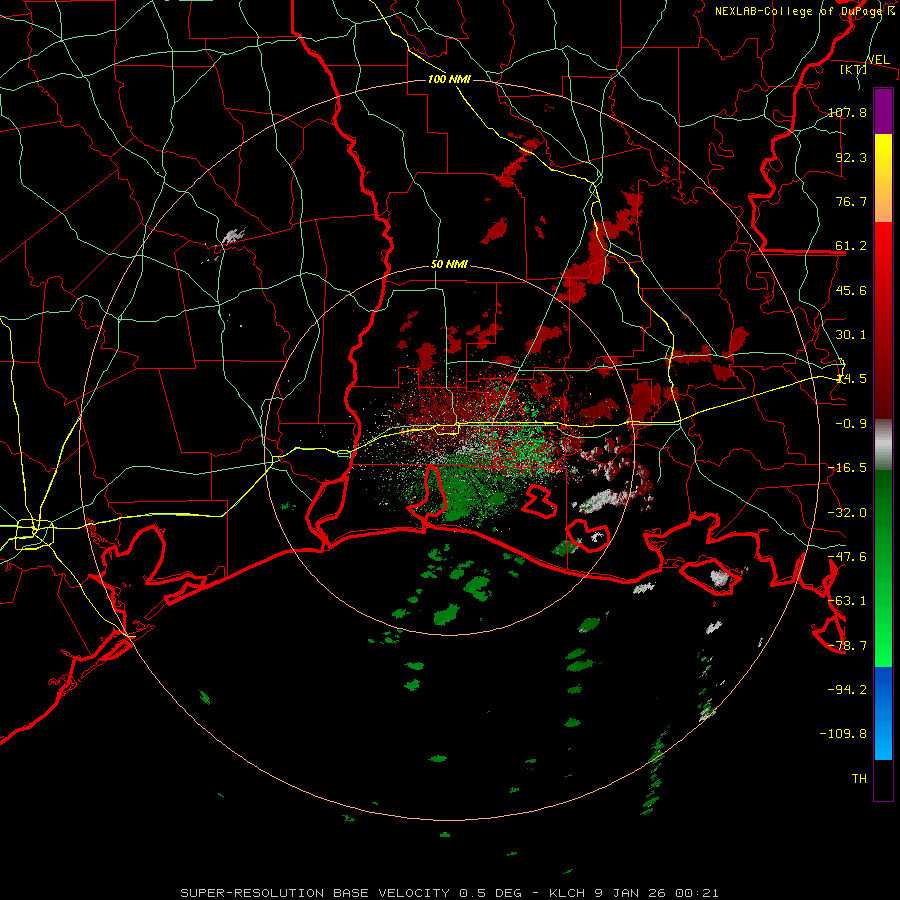This screenshot has height=900, width=900.
Task: Click the -16.5 velocity scale value
Action: point(847,468)
